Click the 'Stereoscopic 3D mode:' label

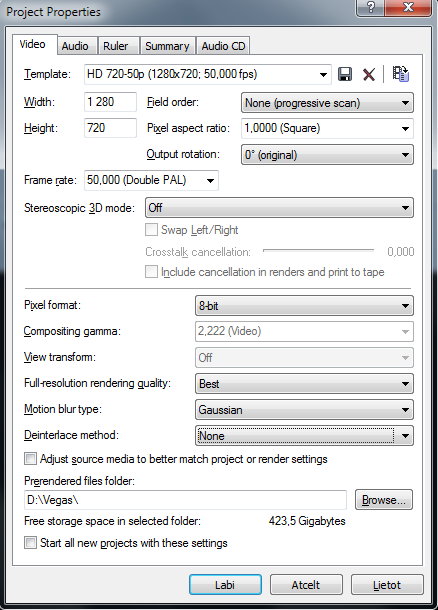(79, 208)
